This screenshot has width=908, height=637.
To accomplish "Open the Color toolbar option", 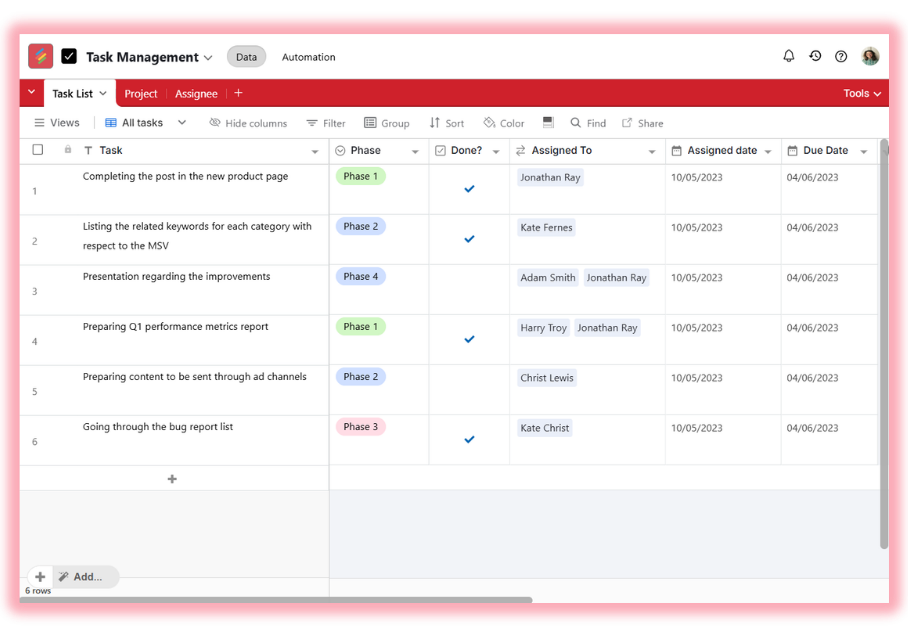I will [x=504, y=123].
